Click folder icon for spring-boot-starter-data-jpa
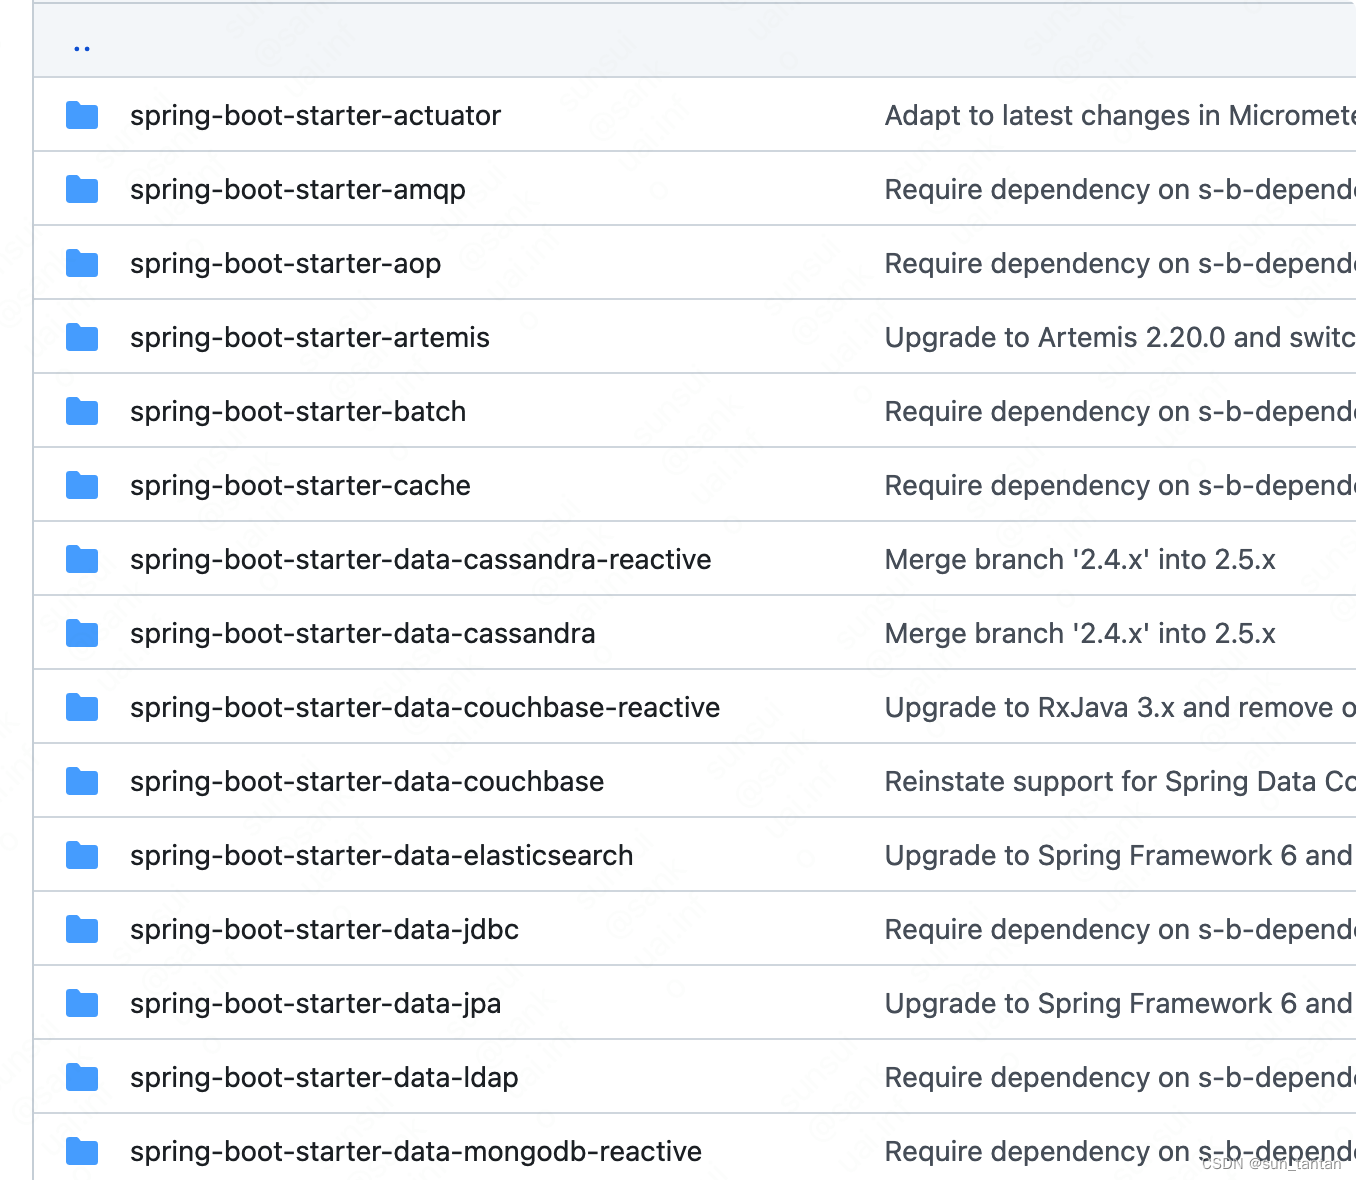Viewport: 1356px width, 1180px height. pos(82,1004)
